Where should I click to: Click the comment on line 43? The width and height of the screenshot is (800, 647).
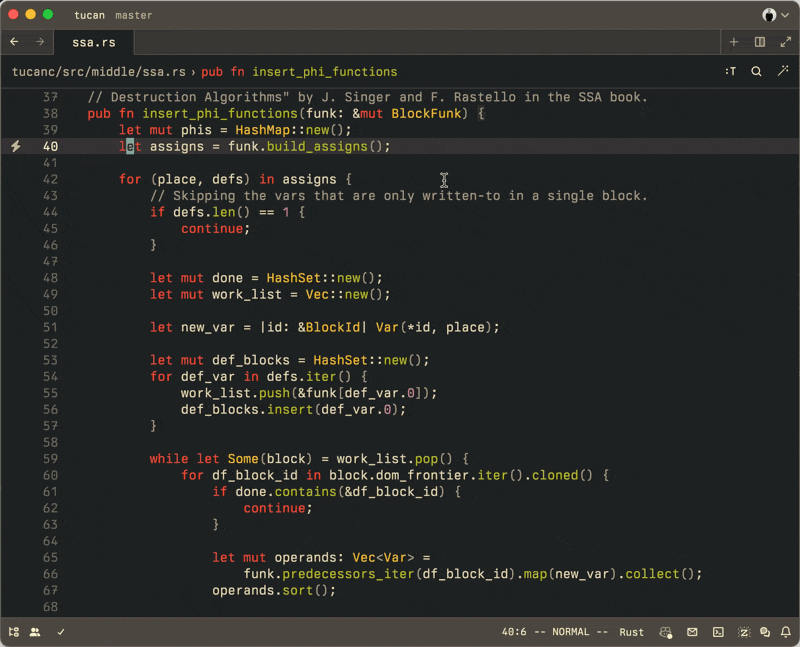[x=398, y=196]
